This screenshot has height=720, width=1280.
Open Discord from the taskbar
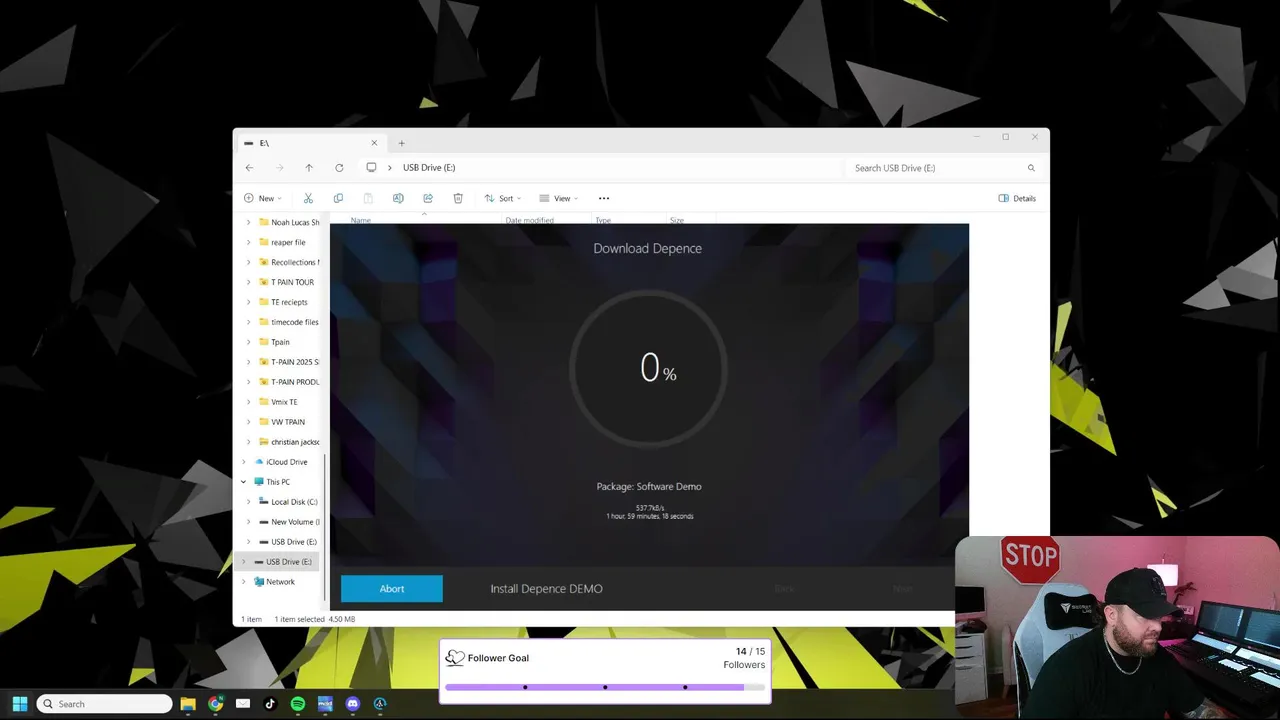point(352,704)
